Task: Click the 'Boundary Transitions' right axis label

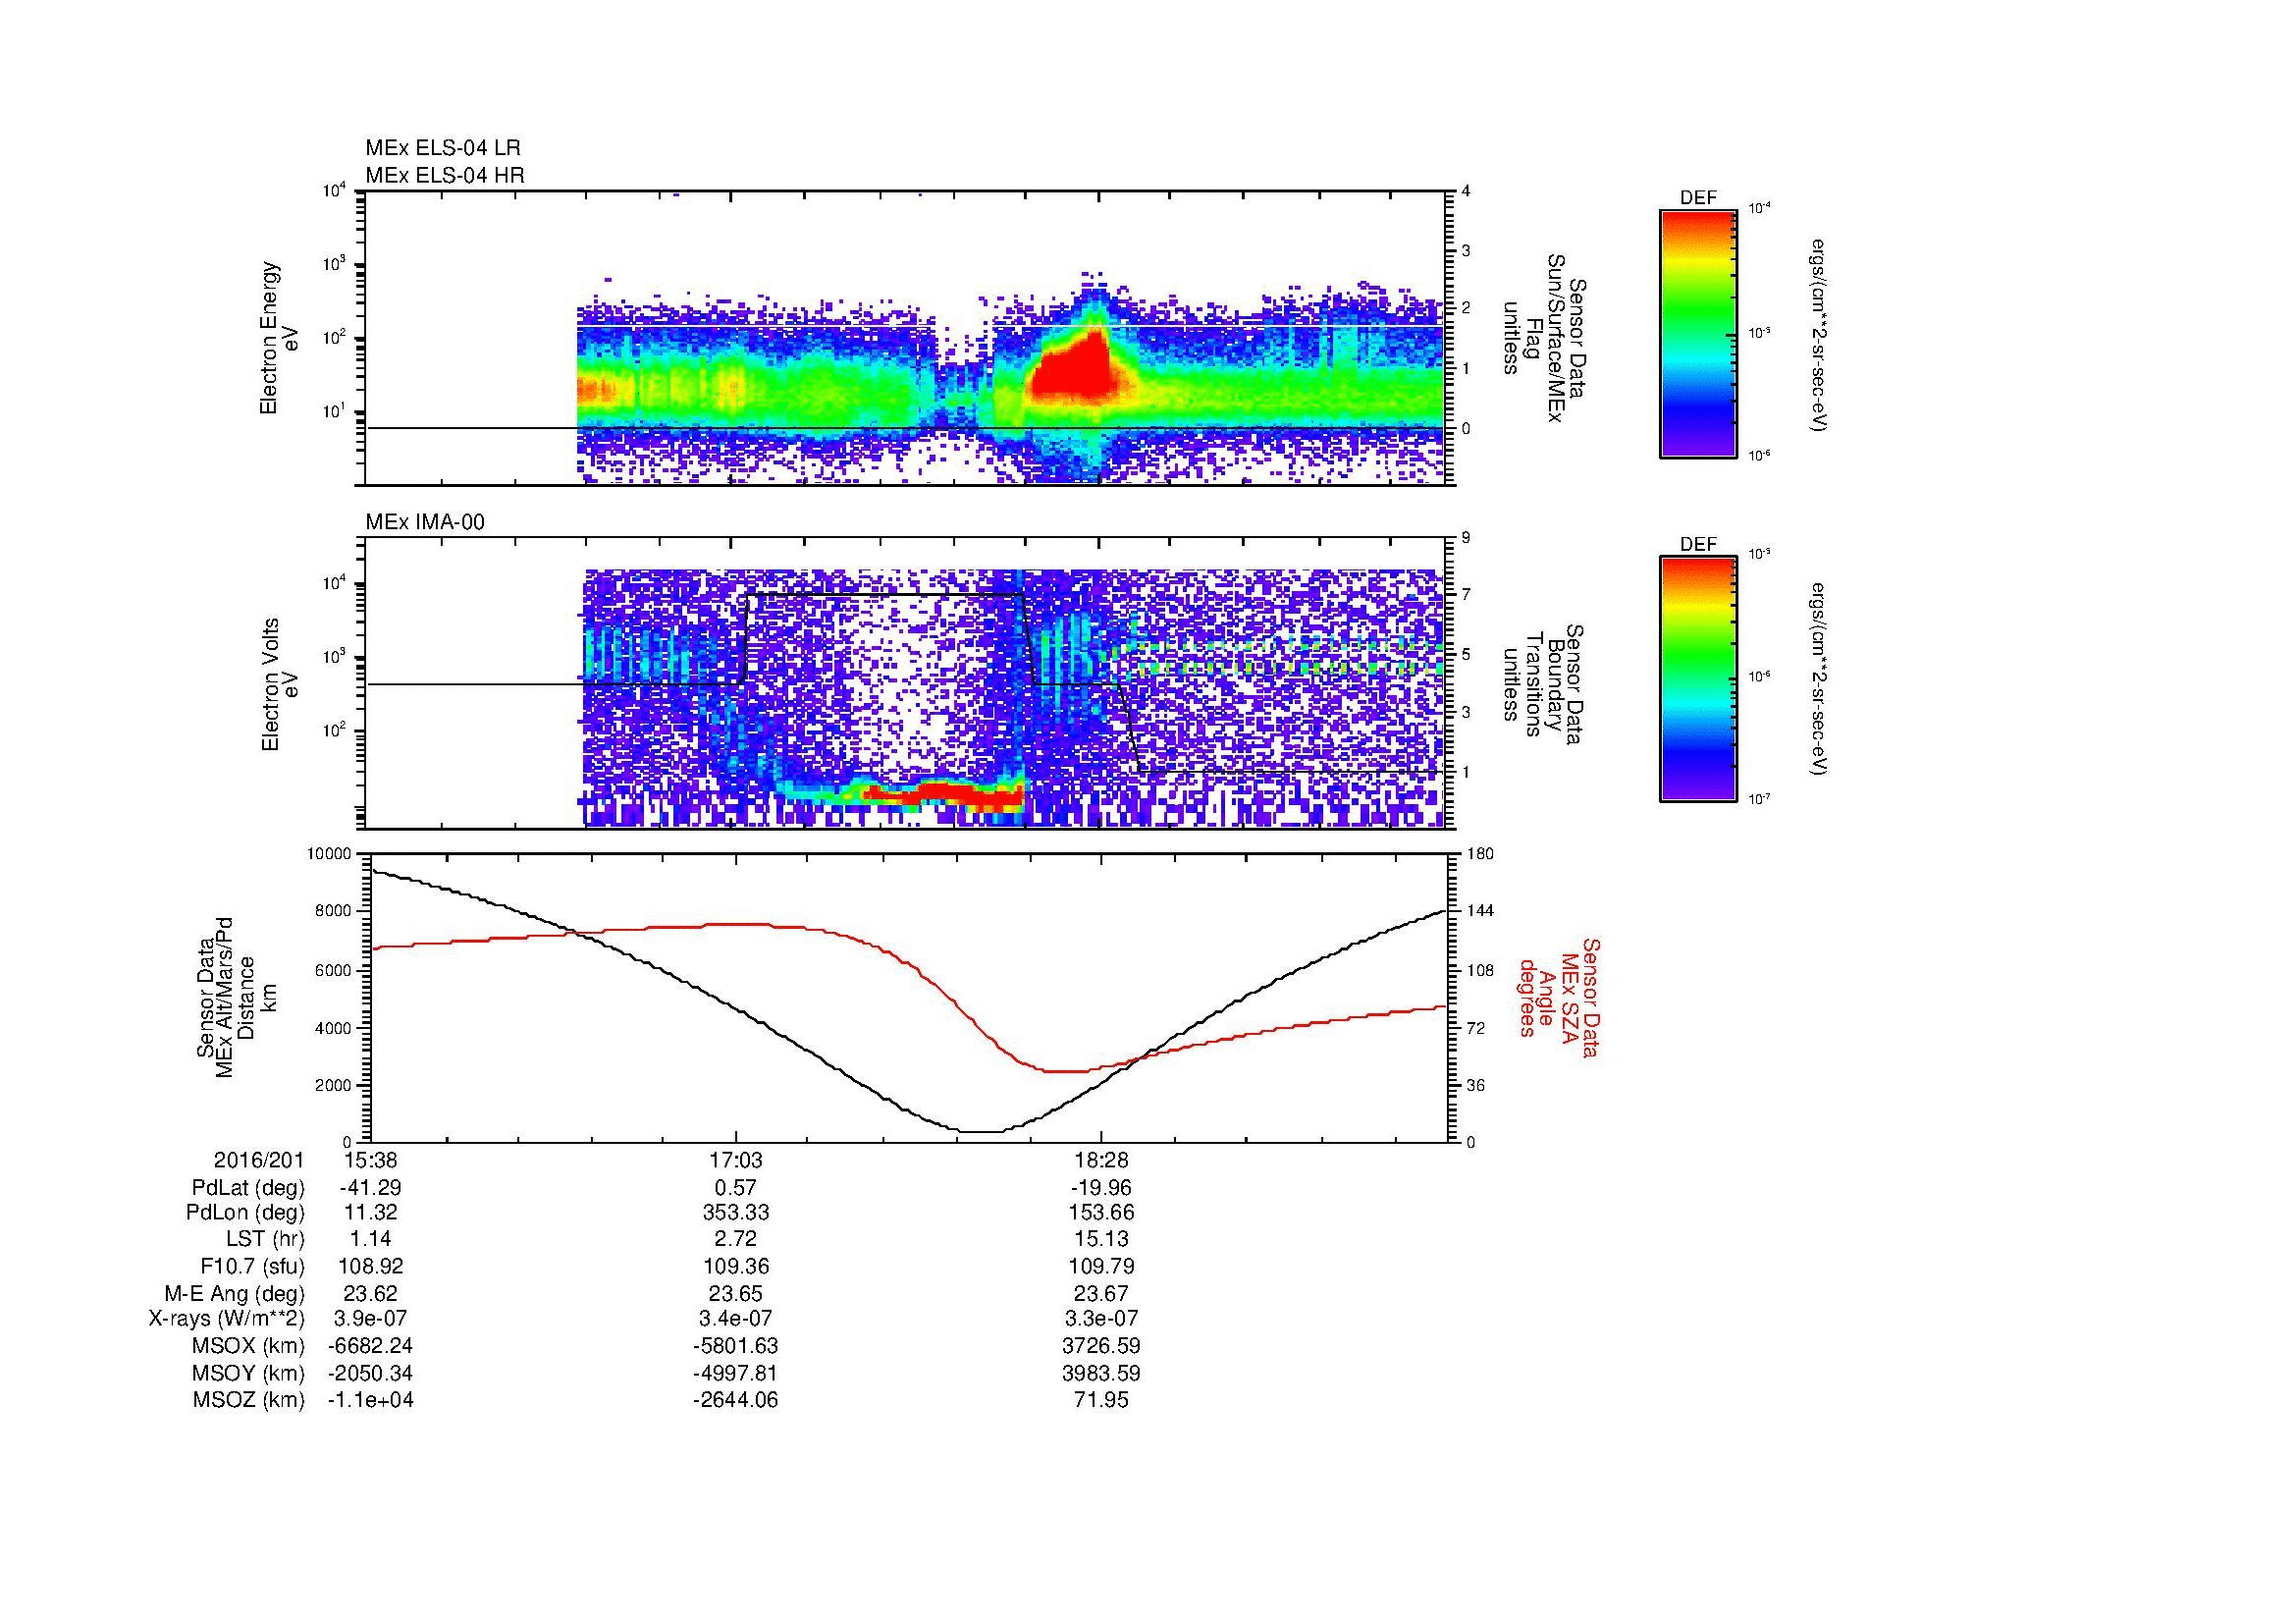Action: (1543, 685)
